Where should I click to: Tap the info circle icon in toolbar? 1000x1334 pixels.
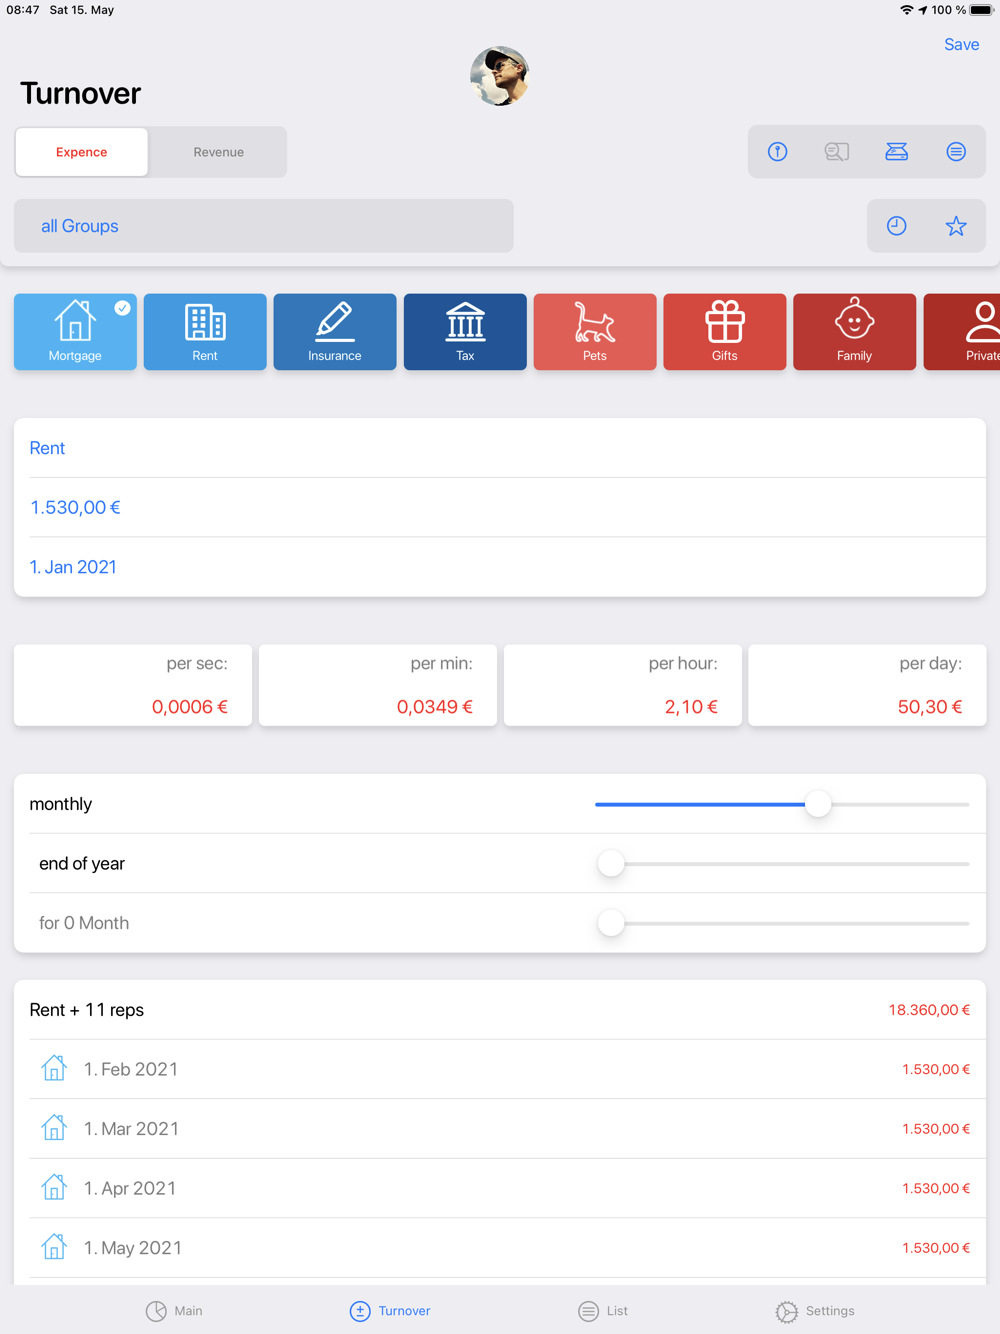(x=778, y=152)
